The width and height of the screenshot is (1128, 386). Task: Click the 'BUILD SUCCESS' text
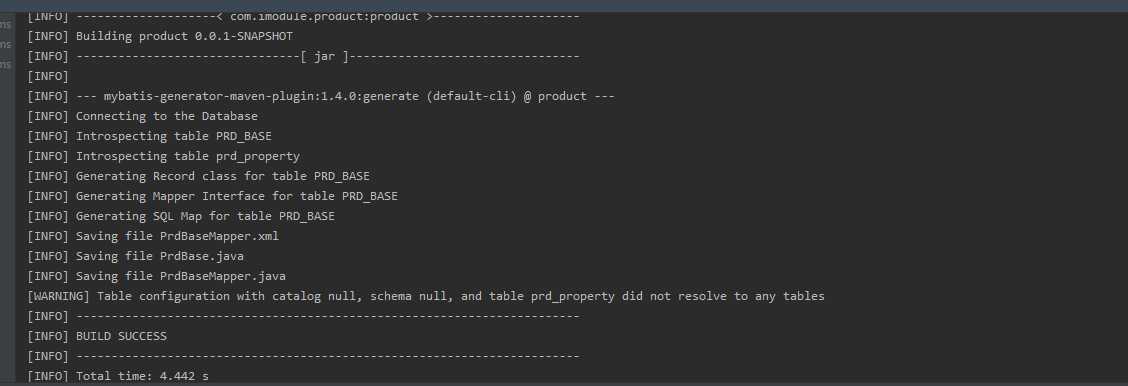[121, 336]
